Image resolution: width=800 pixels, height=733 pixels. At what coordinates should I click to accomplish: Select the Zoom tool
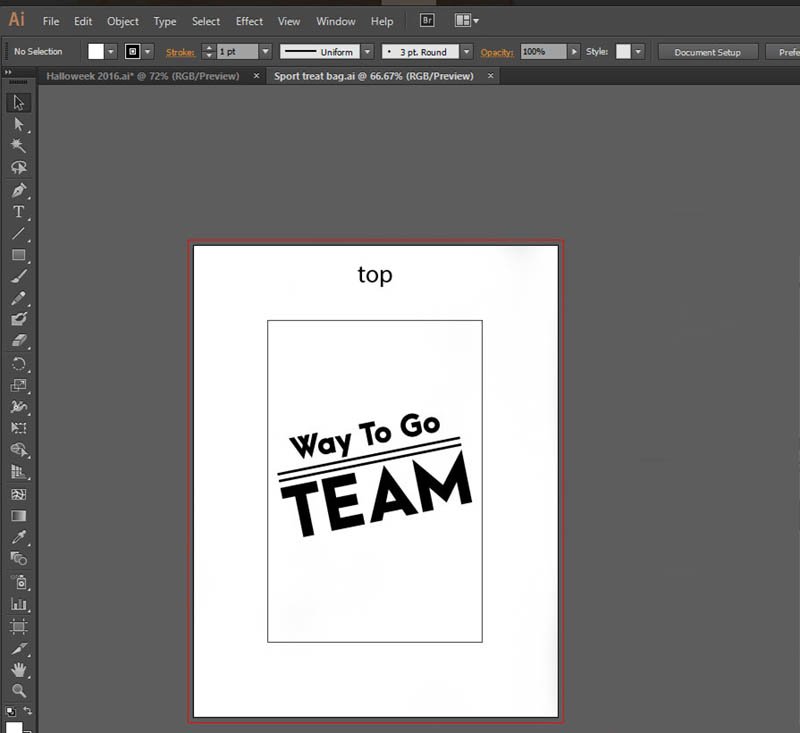pos(18,691)
